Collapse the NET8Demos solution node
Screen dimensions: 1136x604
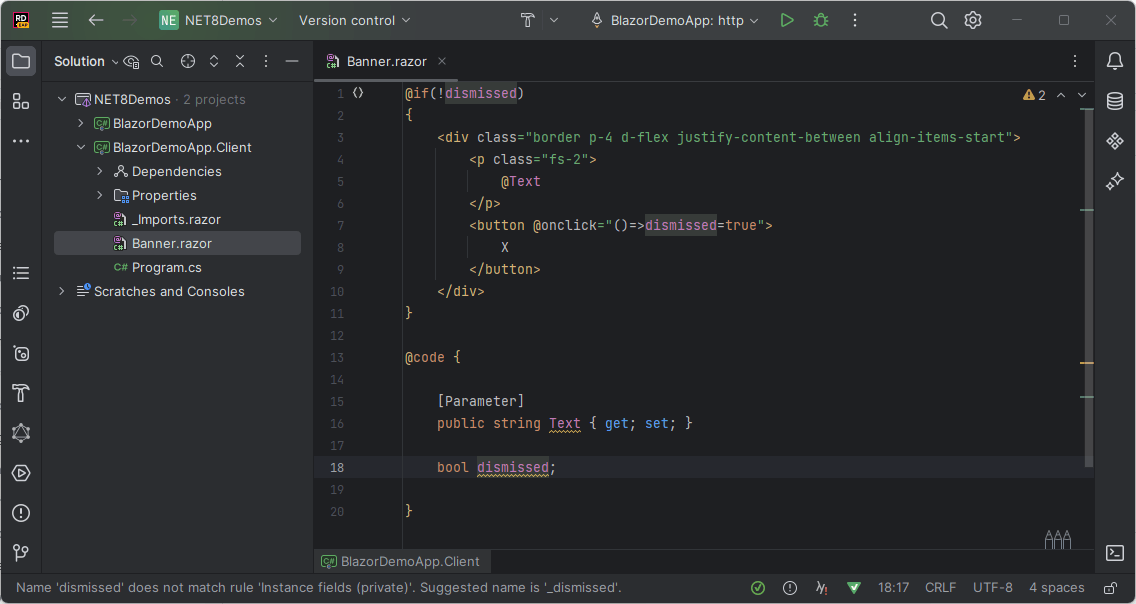pyautogui.click(x=62, y=99)
